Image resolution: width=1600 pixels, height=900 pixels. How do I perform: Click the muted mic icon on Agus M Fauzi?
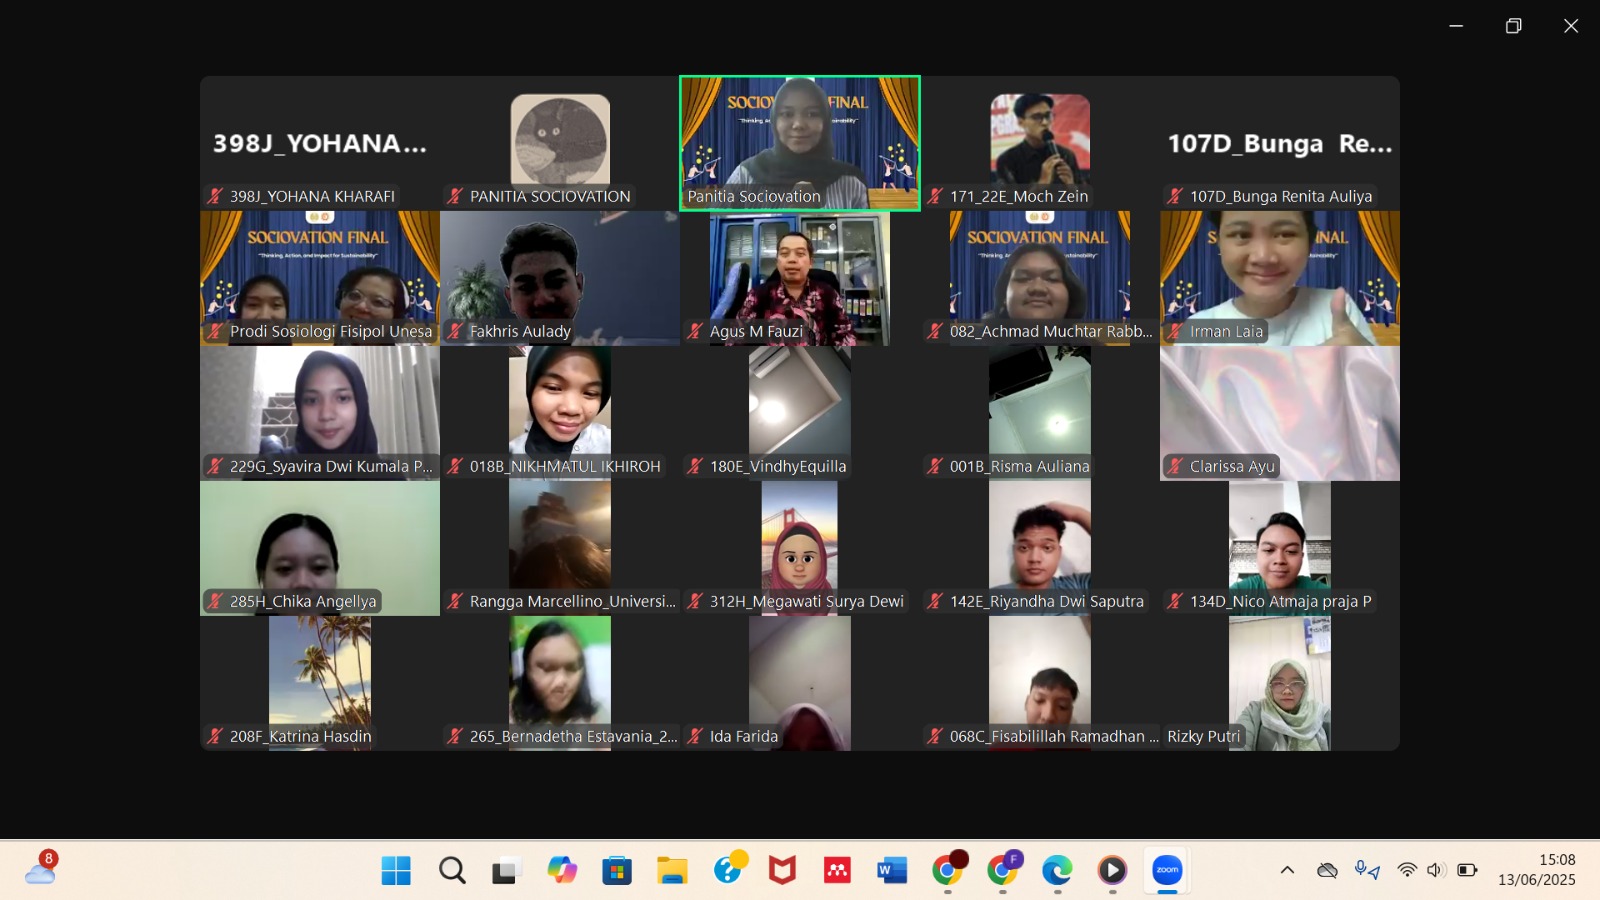tap(696, 331)
